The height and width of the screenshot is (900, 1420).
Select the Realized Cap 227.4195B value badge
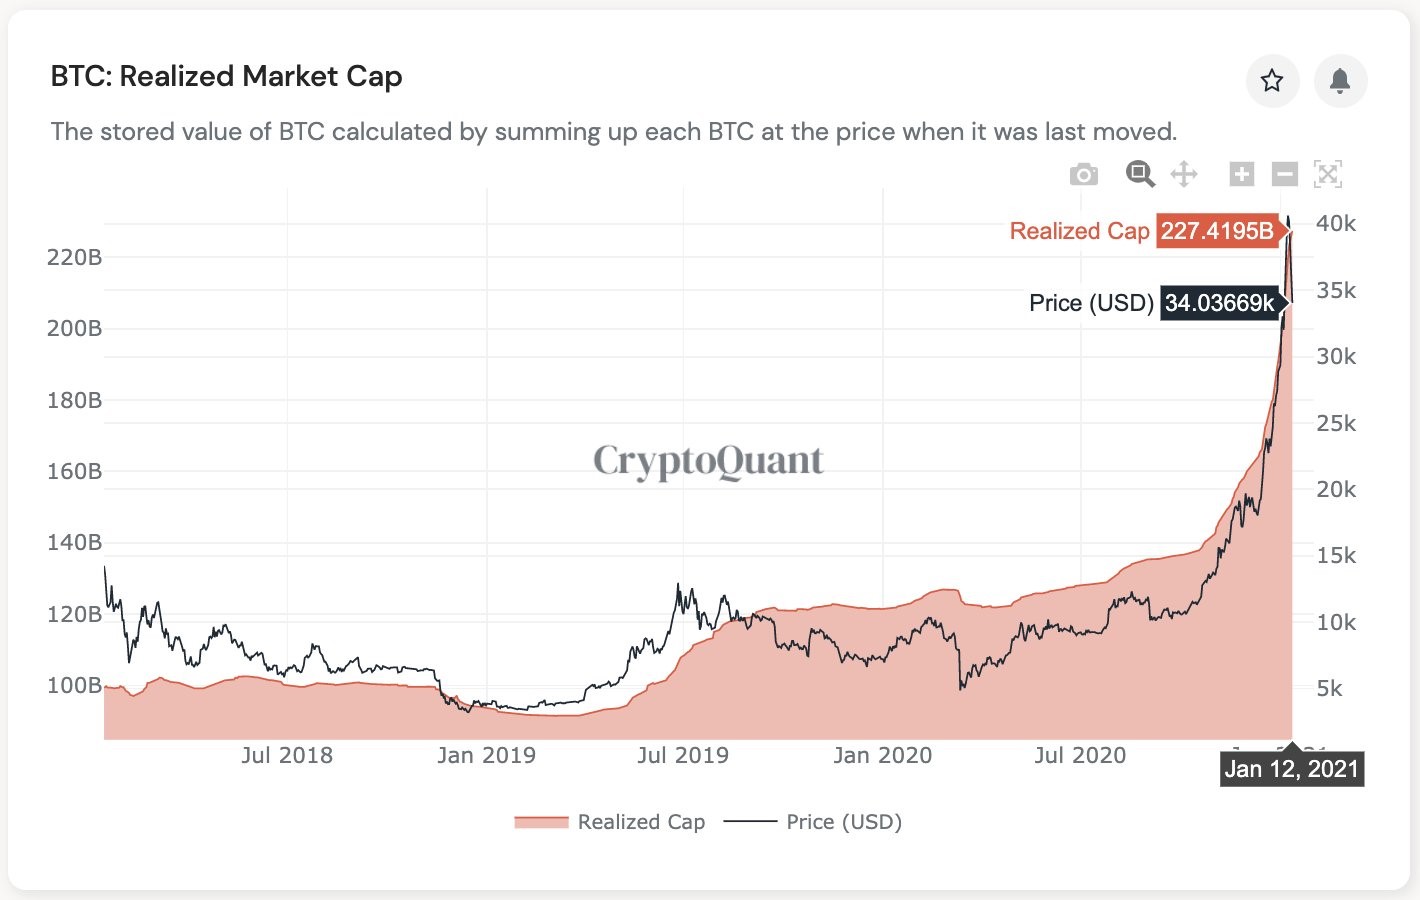click(x=1218, y=231)
